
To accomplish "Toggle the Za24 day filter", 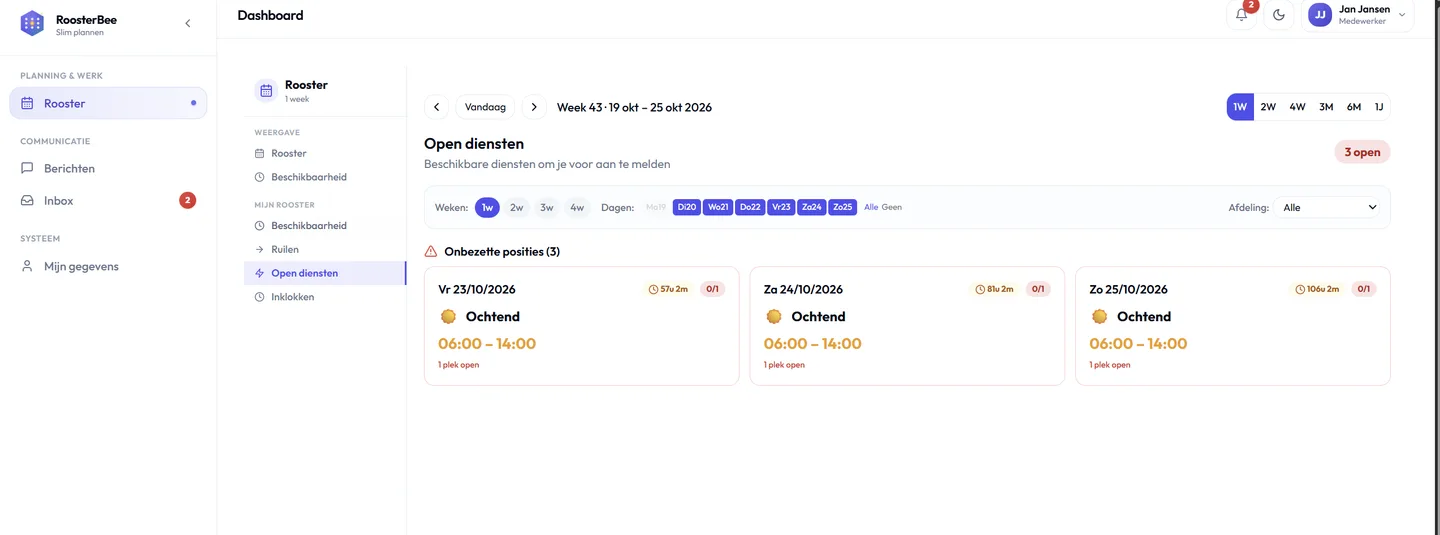I will [x=812, y=207].
